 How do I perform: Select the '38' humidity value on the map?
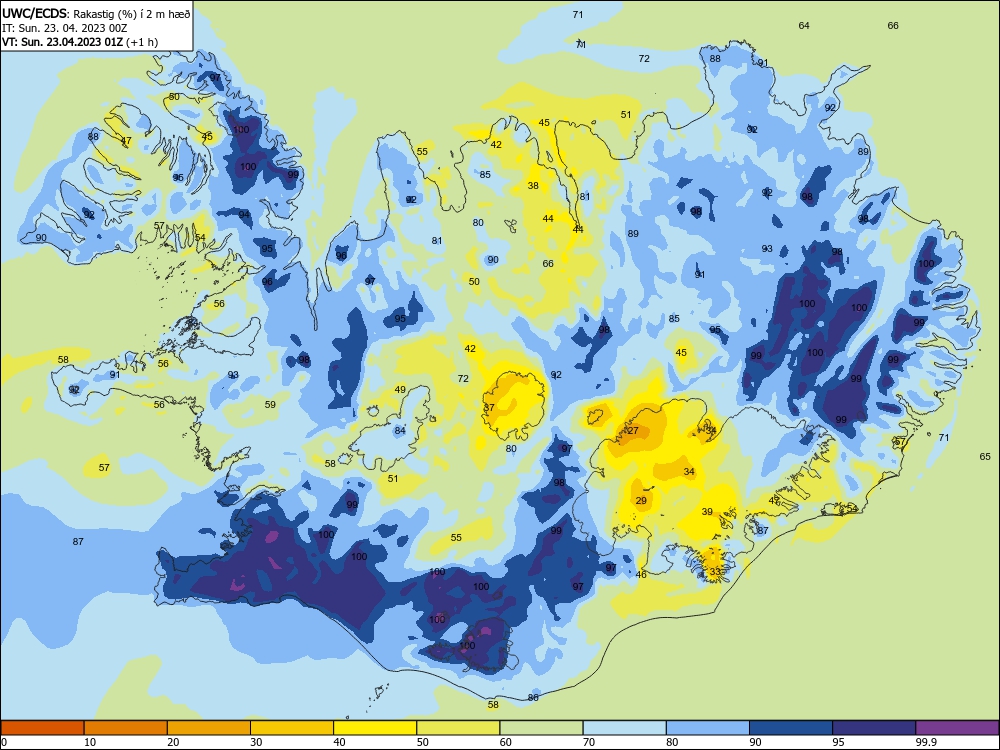pos(533,186)
